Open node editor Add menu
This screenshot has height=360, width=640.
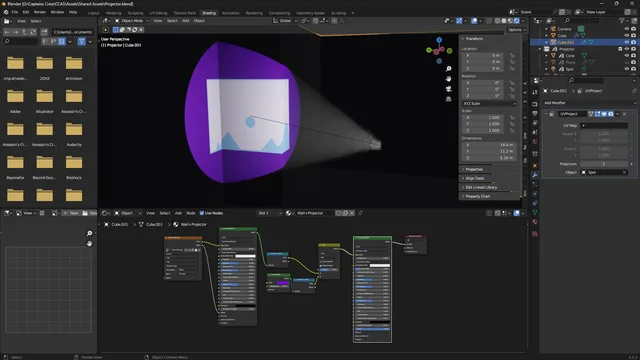(178, 213)
